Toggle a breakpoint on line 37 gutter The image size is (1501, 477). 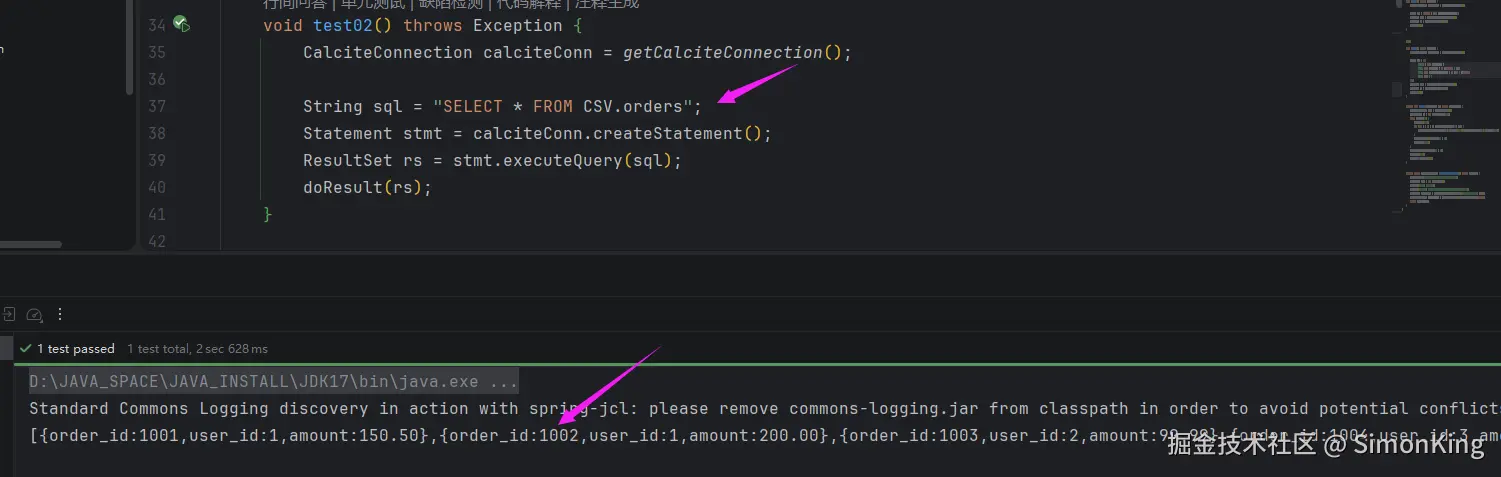[x=156, y=106]
